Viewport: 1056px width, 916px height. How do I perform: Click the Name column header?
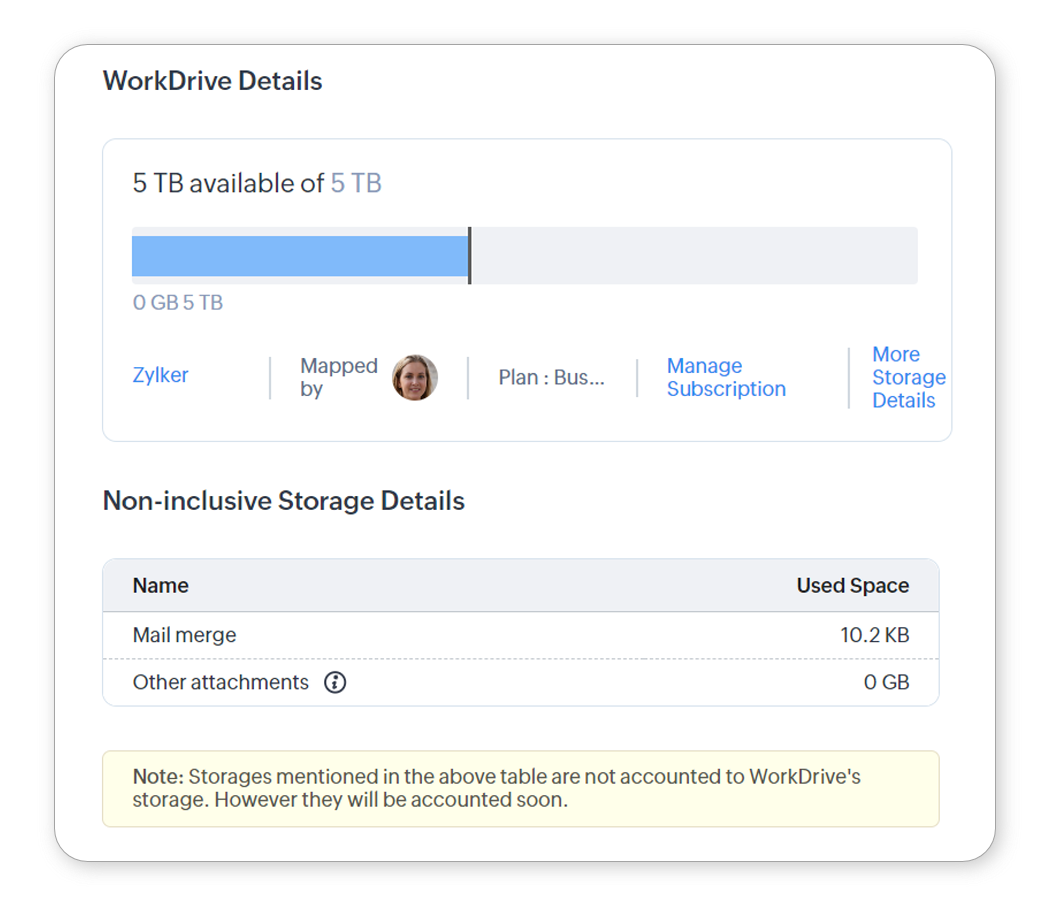click(x=161, y=586)
